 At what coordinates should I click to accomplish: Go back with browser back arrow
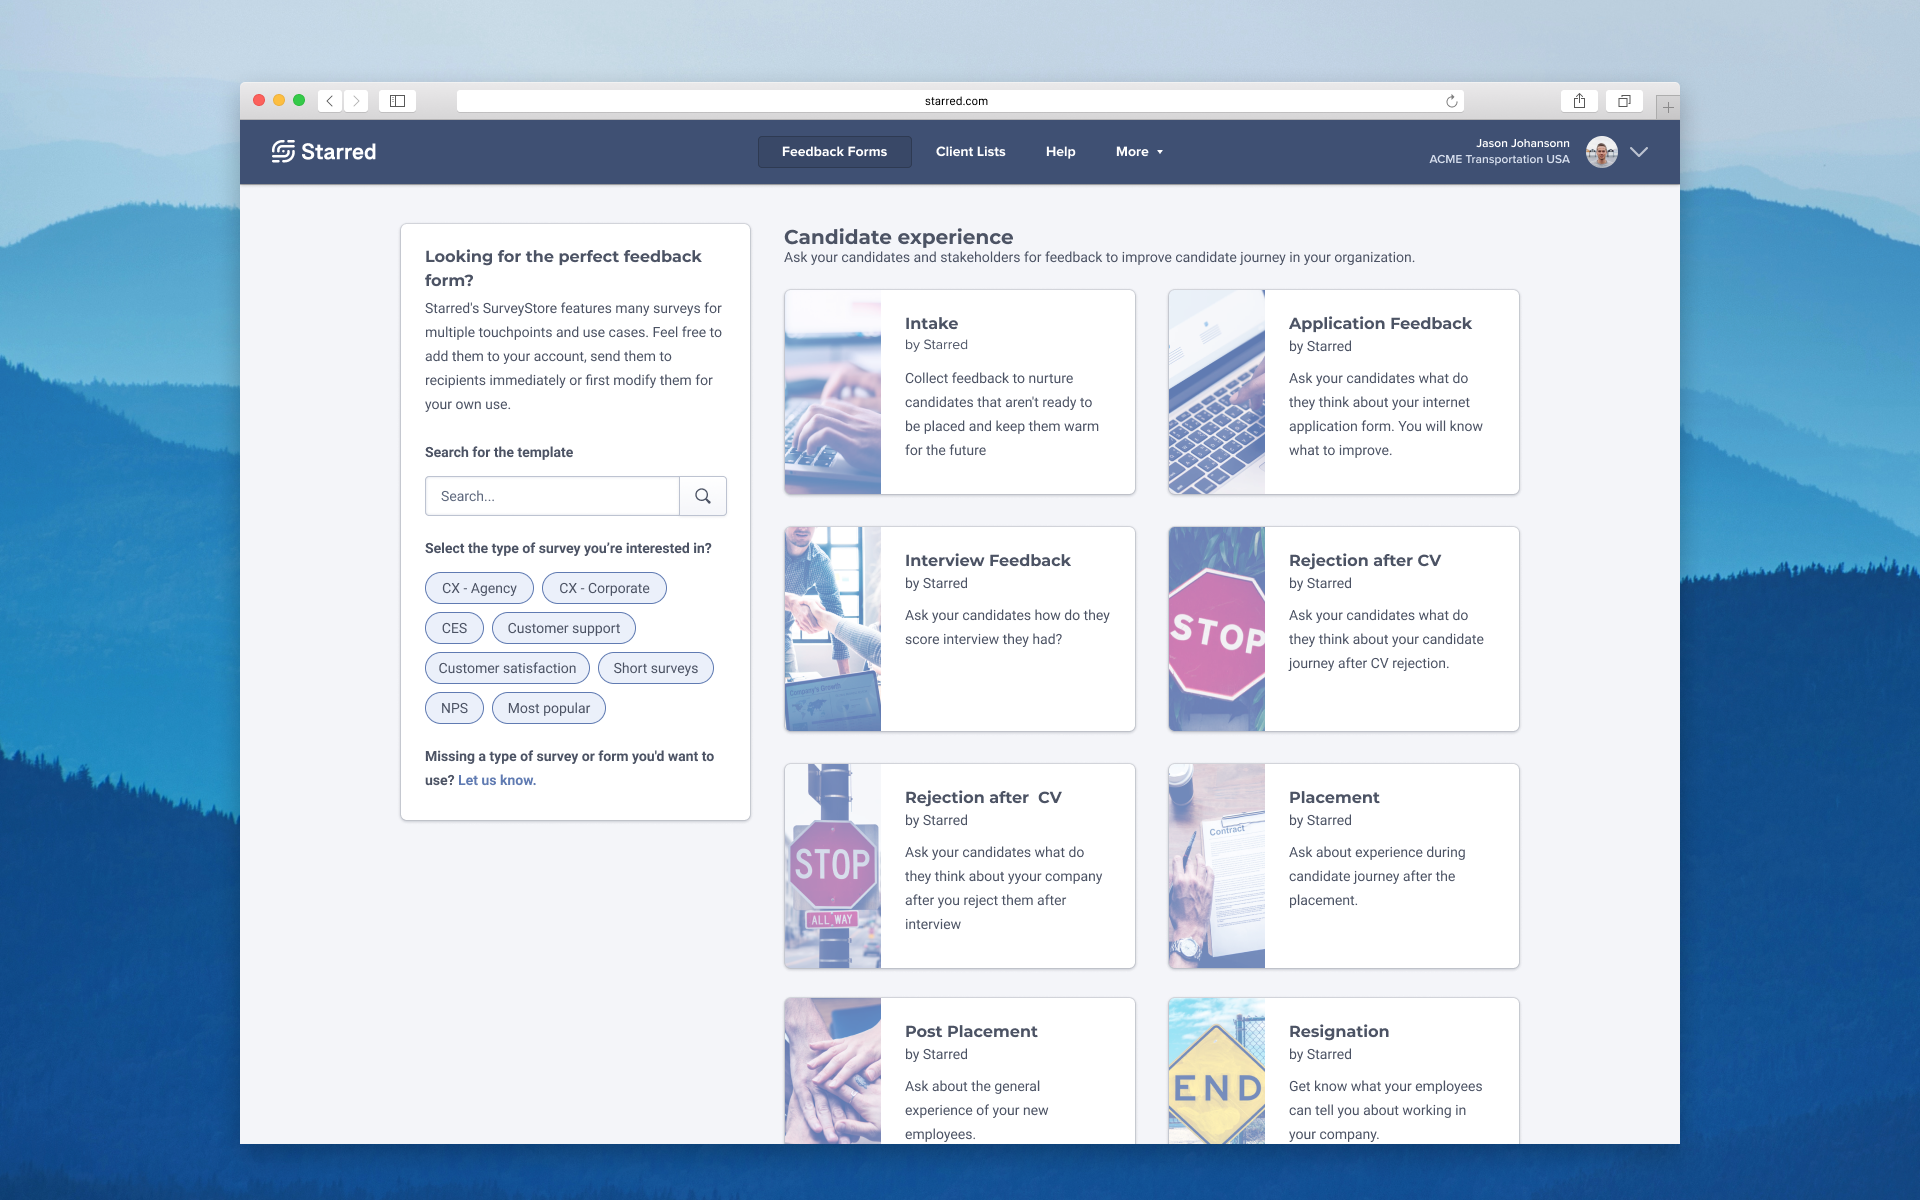pos(330,101)
